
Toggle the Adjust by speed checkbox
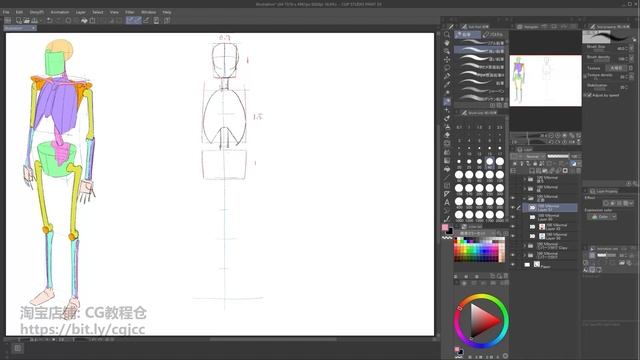pyautogui.click(x=589, y=95)
